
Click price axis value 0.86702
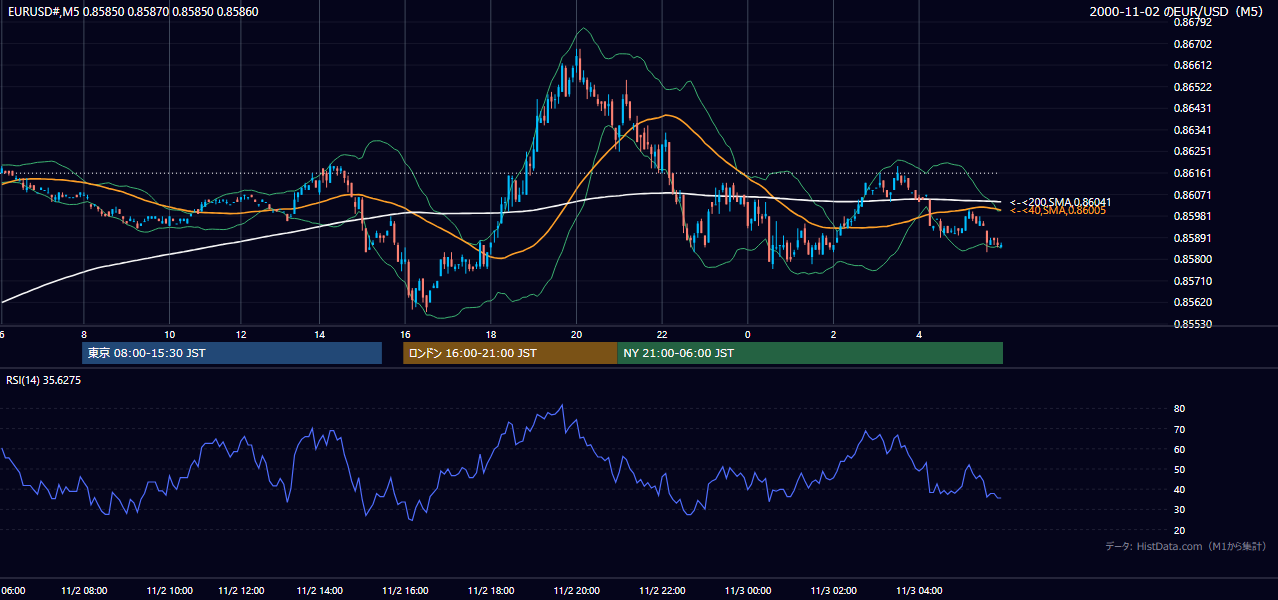[1192, 44]
